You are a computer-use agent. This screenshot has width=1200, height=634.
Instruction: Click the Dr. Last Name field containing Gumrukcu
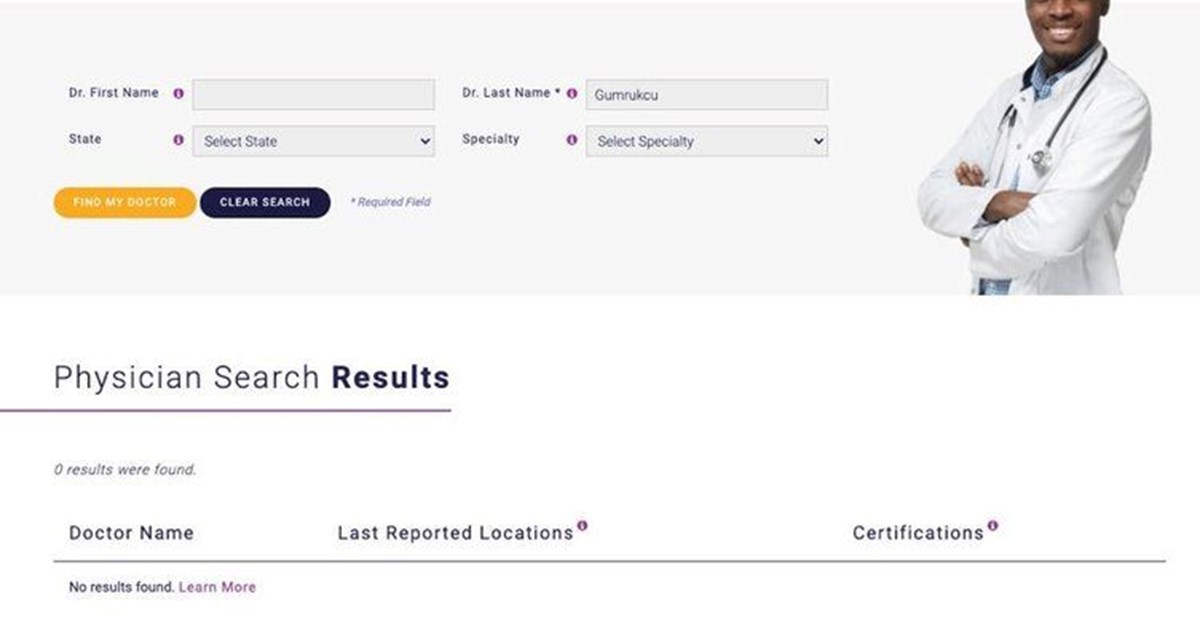tap(707, 95)
